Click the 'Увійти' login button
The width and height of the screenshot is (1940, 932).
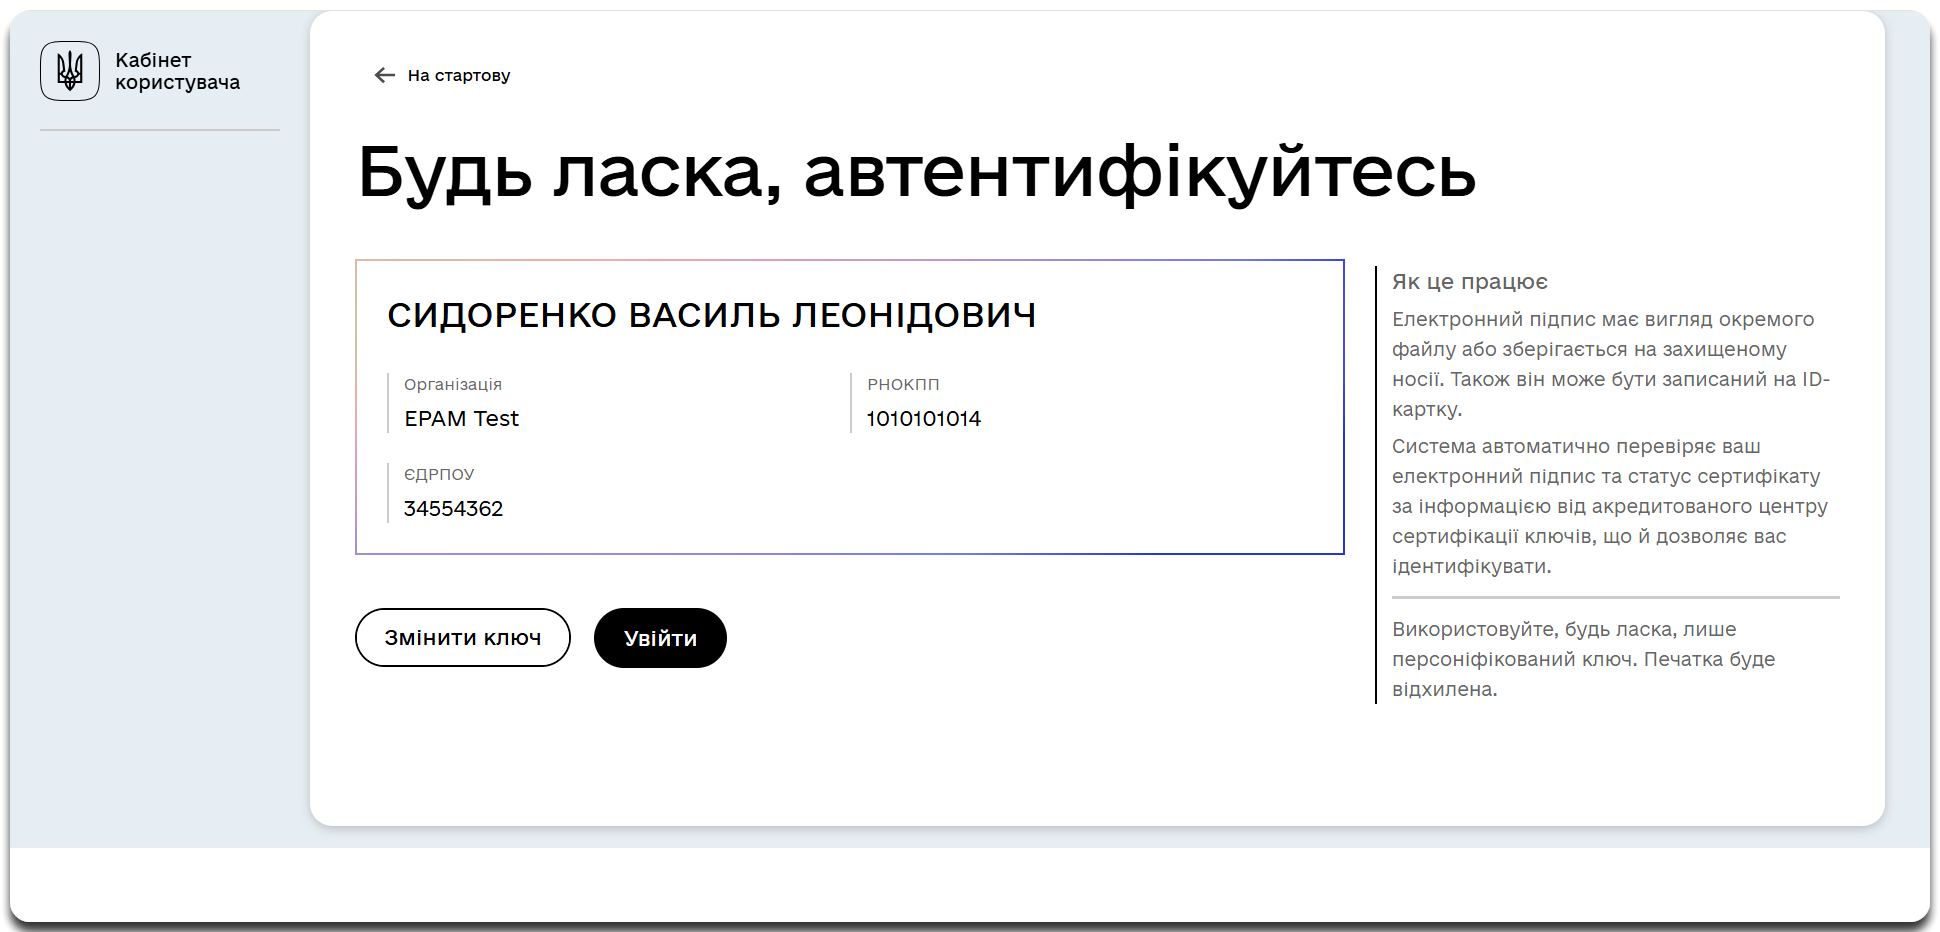660,638
